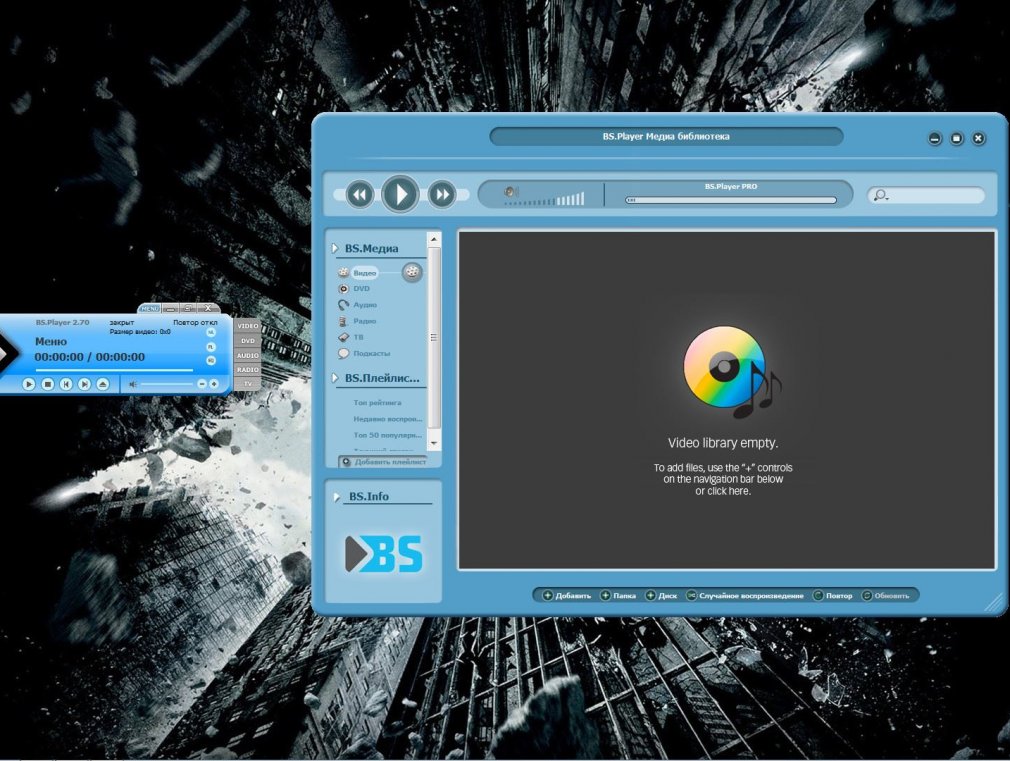Collapse the BS.Медиа section
The width and height of the screenshot is (1010, 761).
(x=335, y=248)
